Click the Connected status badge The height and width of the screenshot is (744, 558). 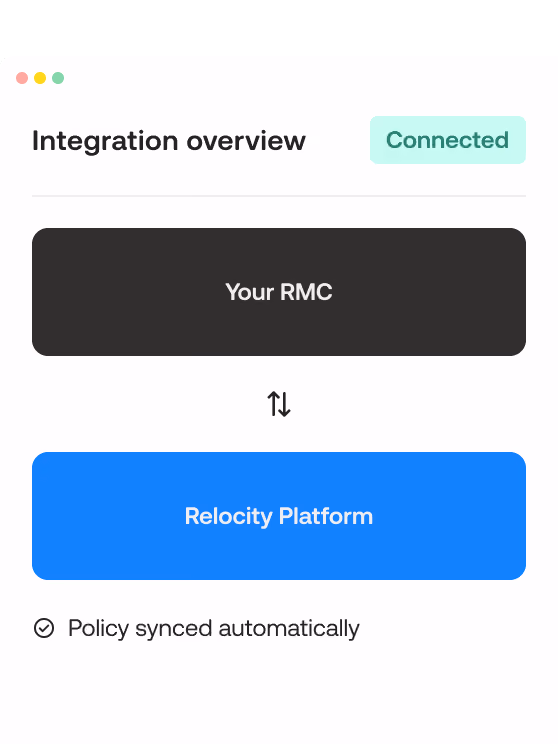pos(448,140)
